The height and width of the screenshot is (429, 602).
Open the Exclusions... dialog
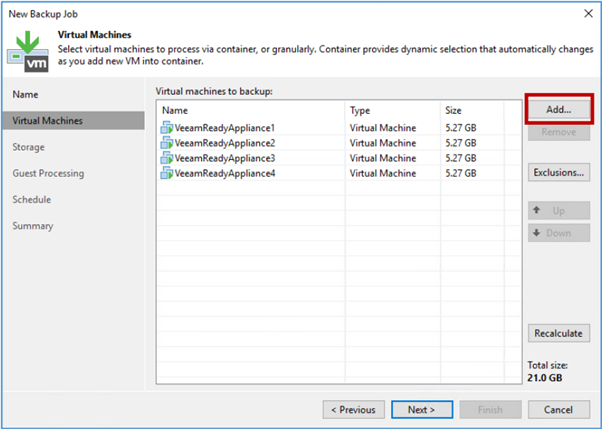tap(559, 172)
